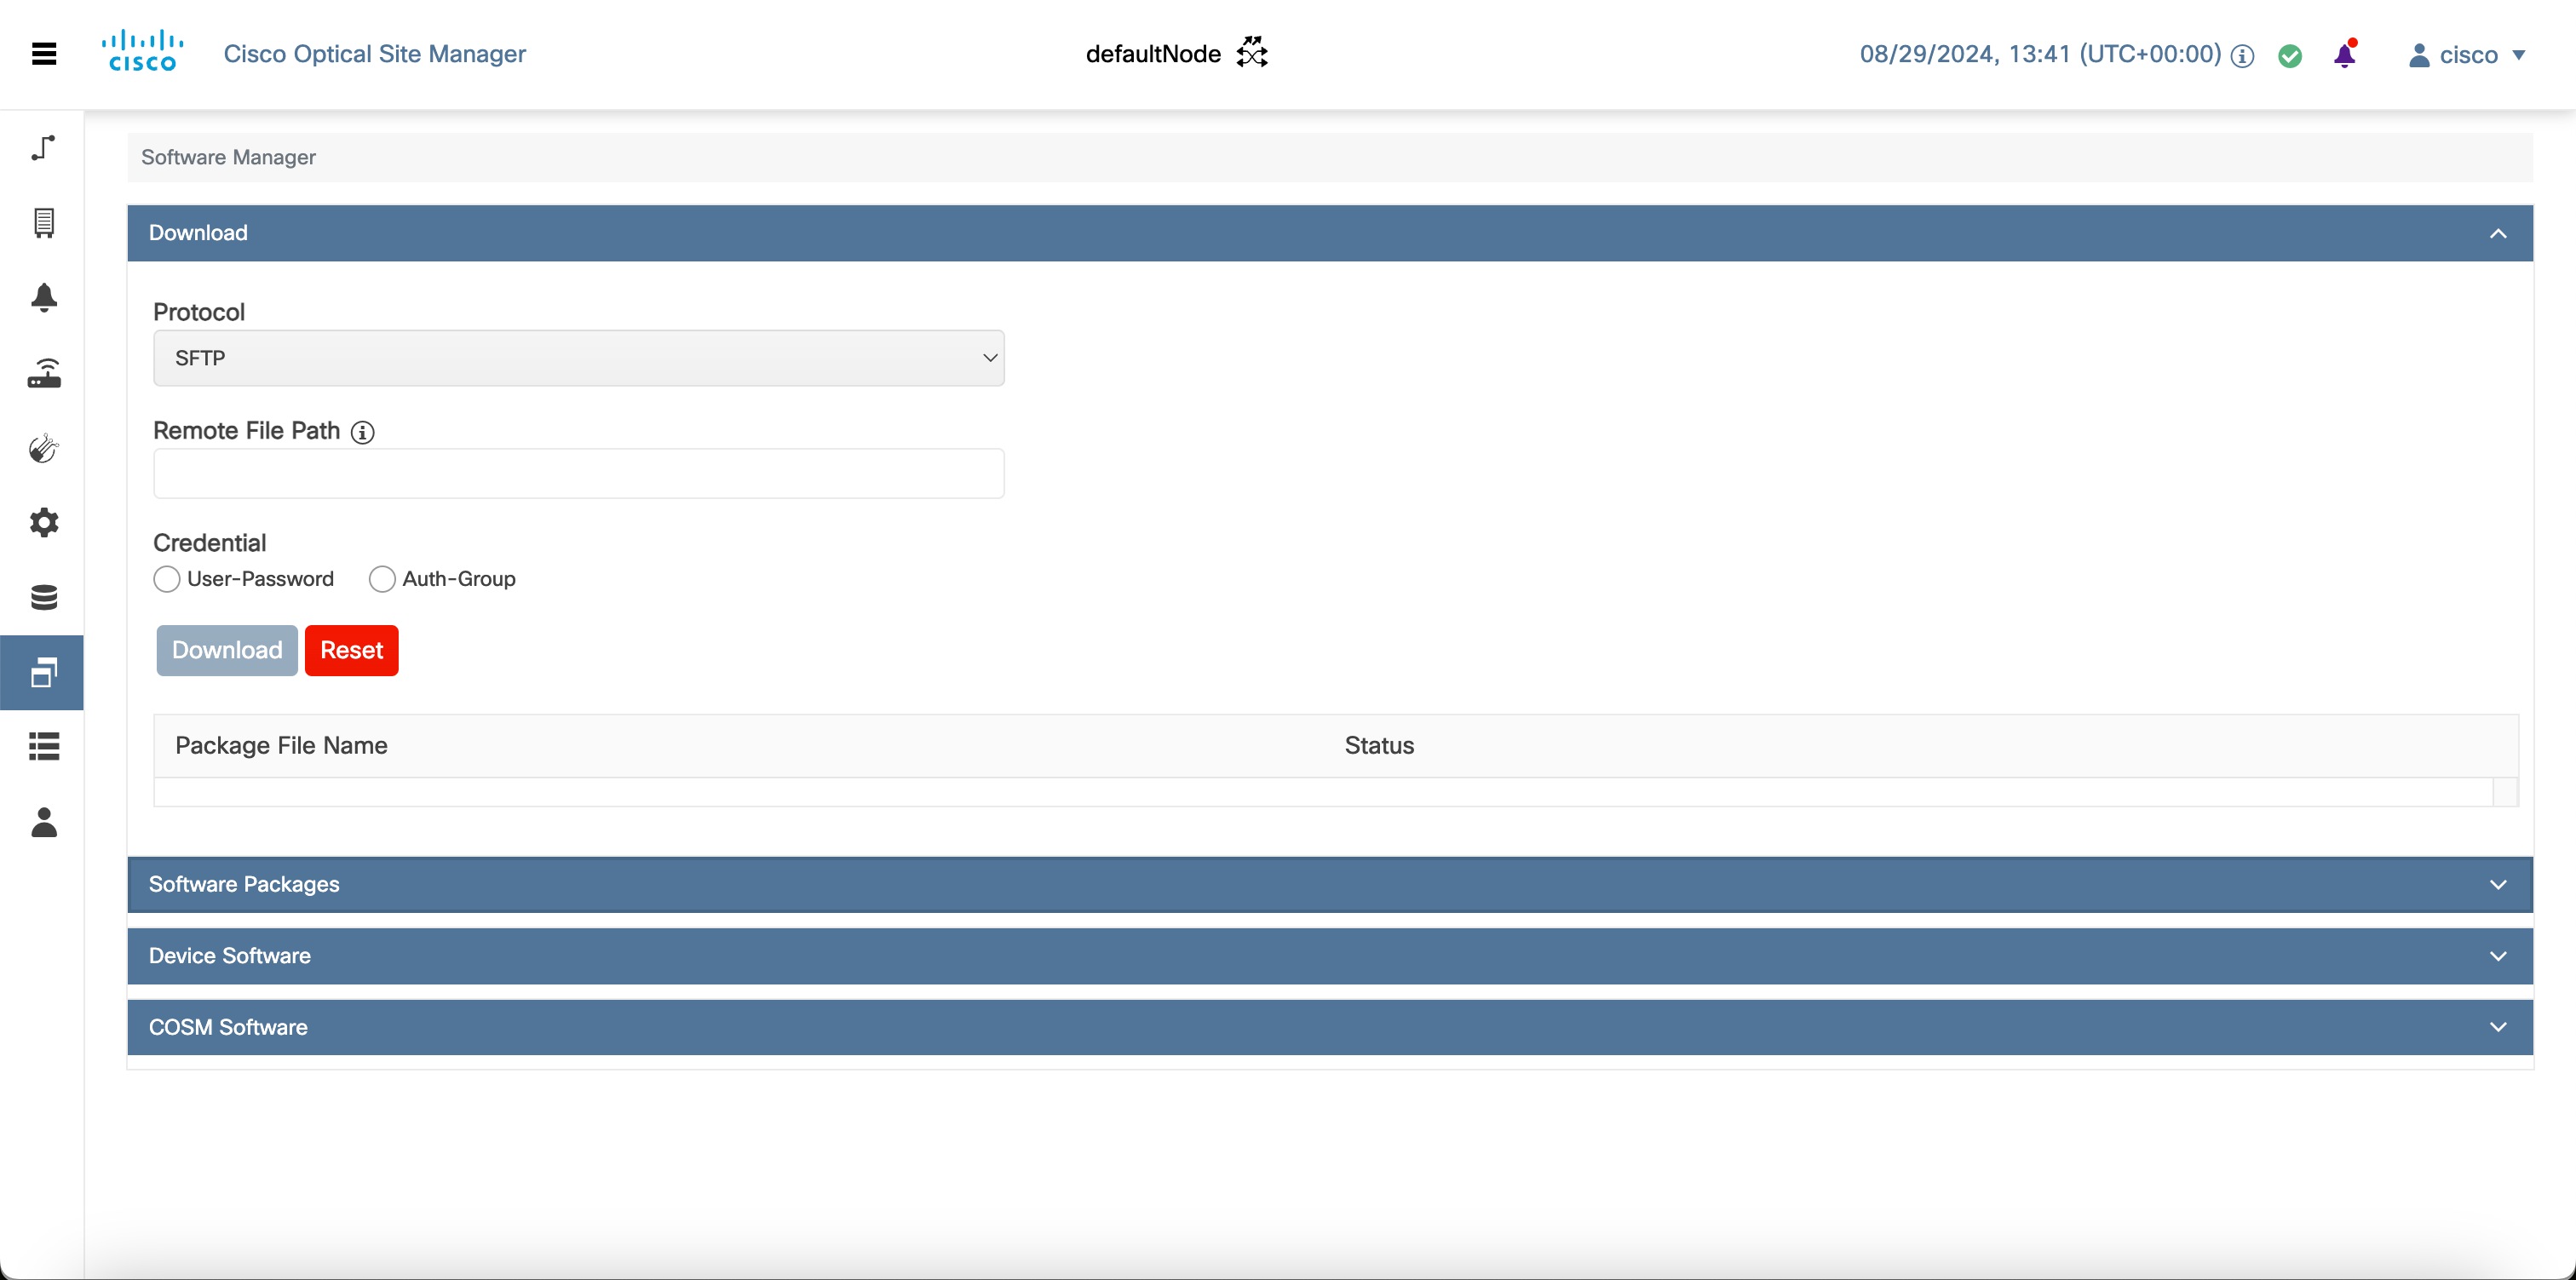Open the maintenance section from the sidebar

tap(43, 448)
